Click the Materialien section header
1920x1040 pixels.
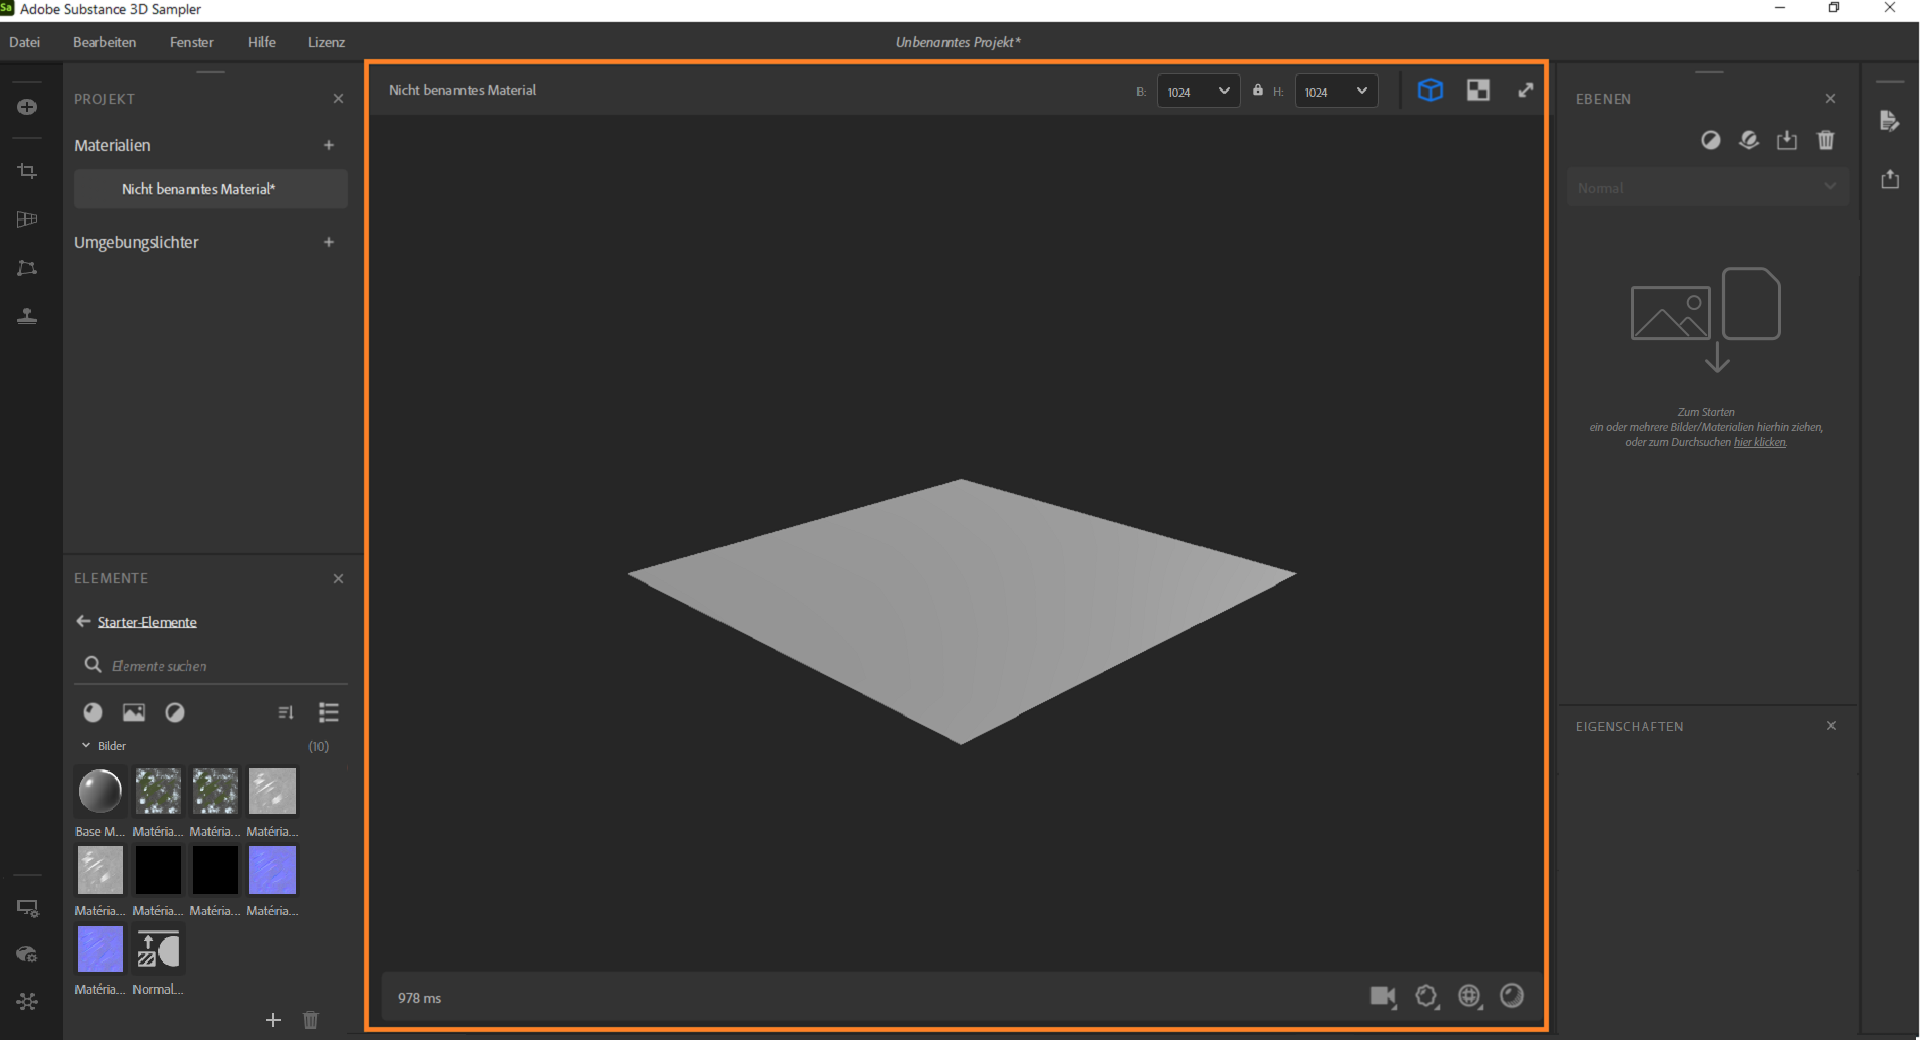pyautogui.click(x=112, y=145)
